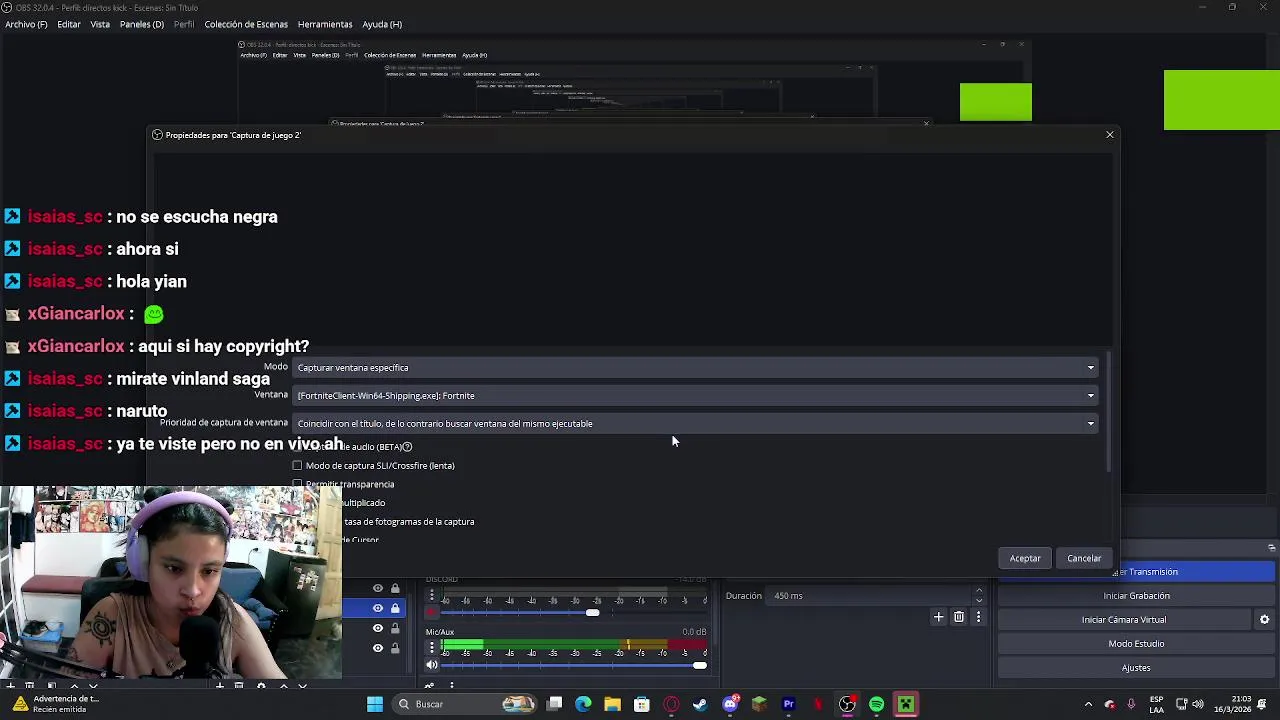The height and width of the screenshot is (720, 1280).
Task: Open the Paneles menu
Action: [x=141, y=24]
